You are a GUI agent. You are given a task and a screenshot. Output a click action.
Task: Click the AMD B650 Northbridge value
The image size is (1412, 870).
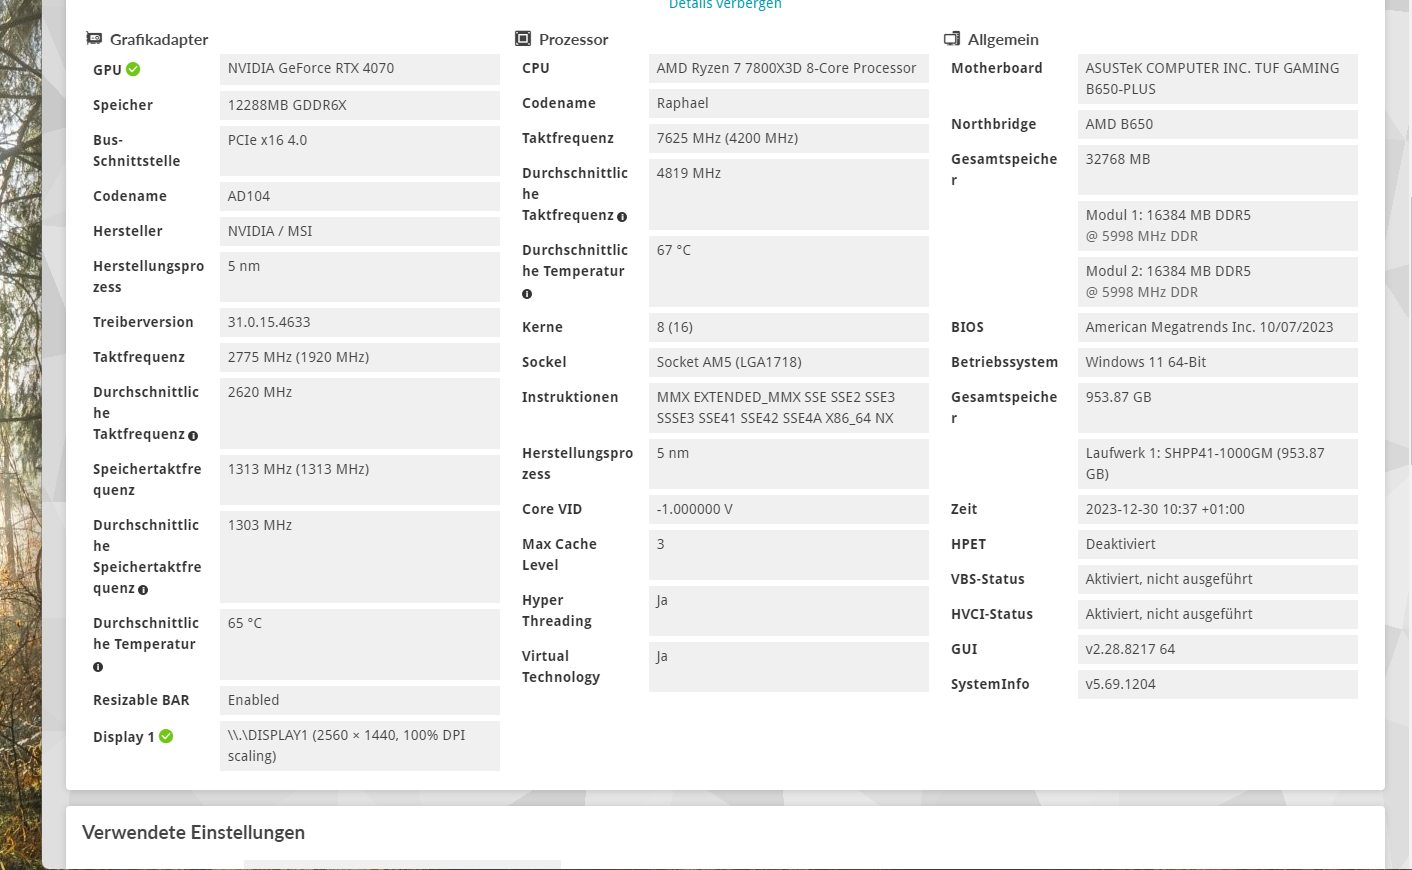1218,124
